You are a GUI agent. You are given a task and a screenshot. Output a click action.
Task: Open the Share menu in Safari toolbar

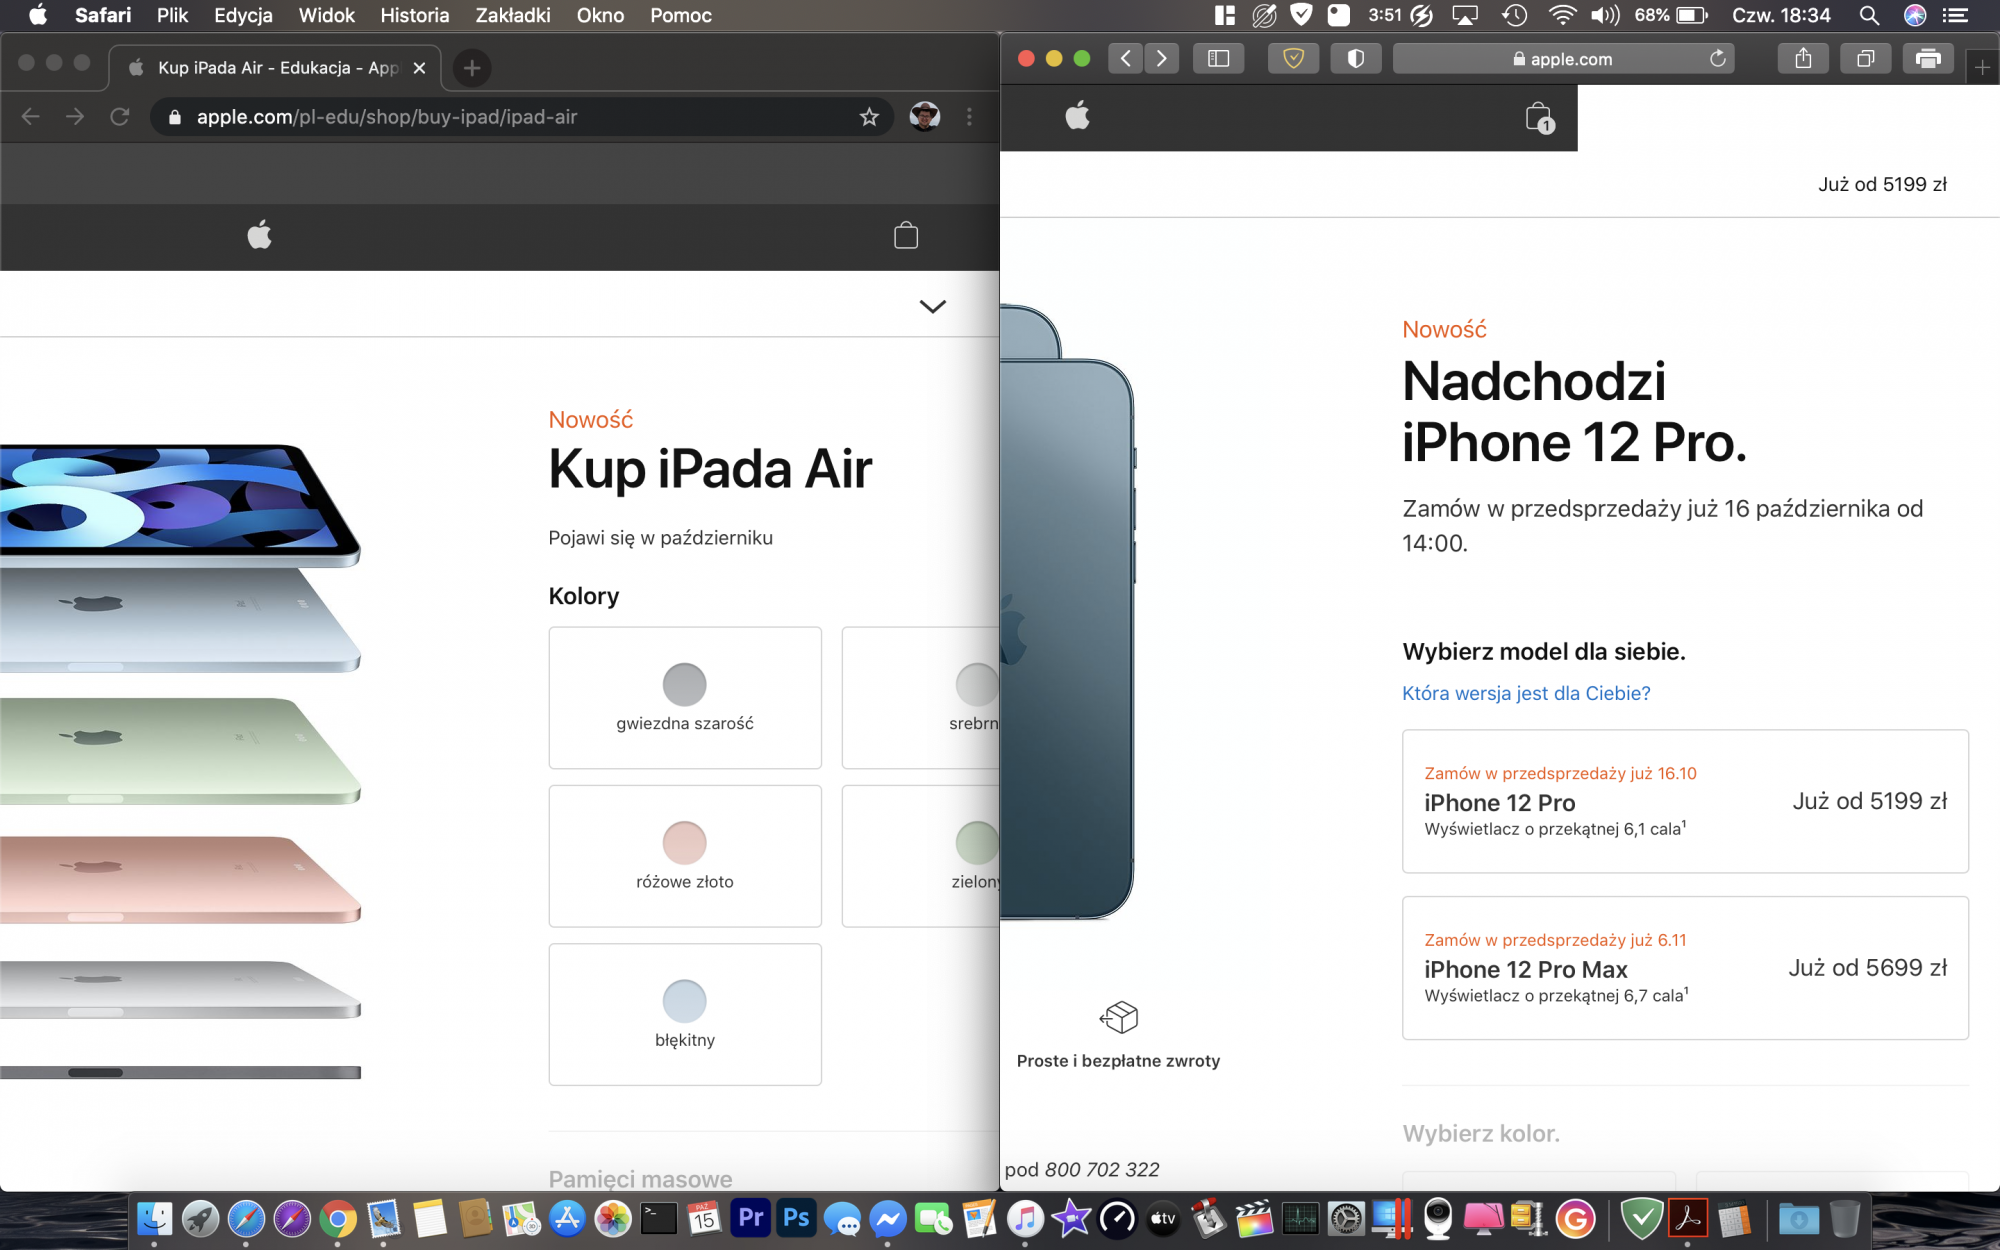1803,59
